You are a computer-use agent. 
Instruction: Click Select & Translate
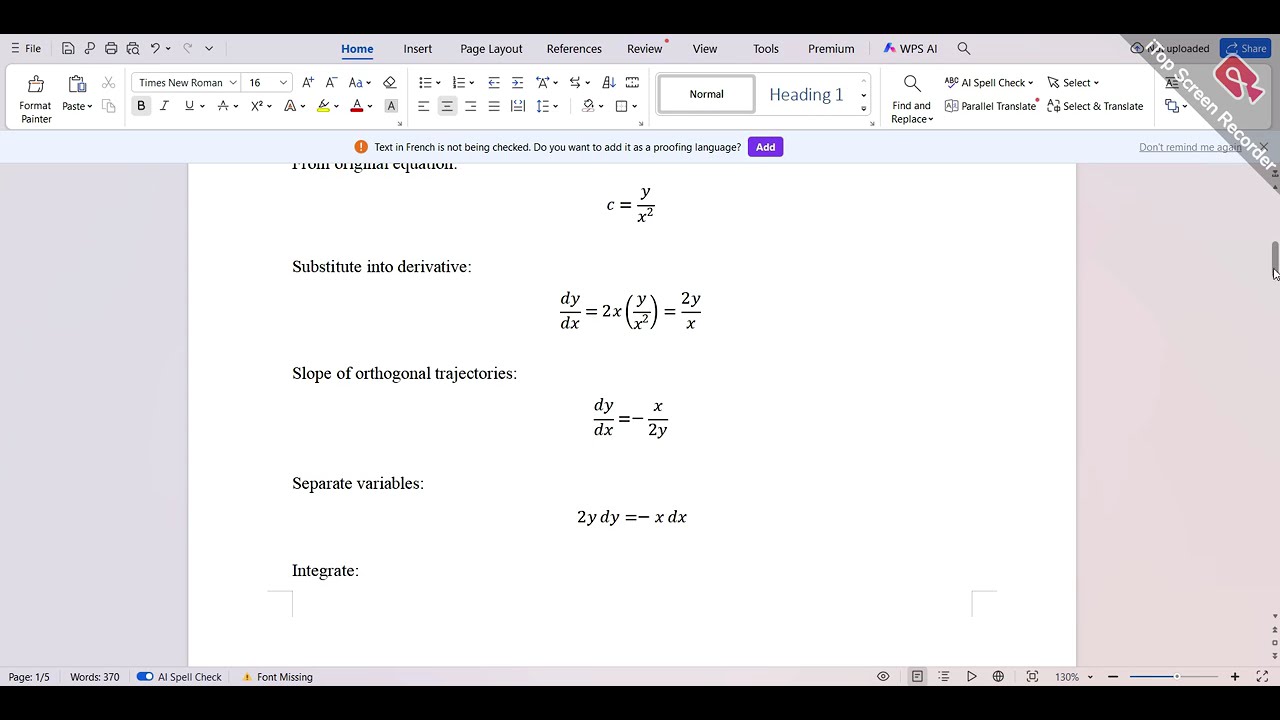1095,106
